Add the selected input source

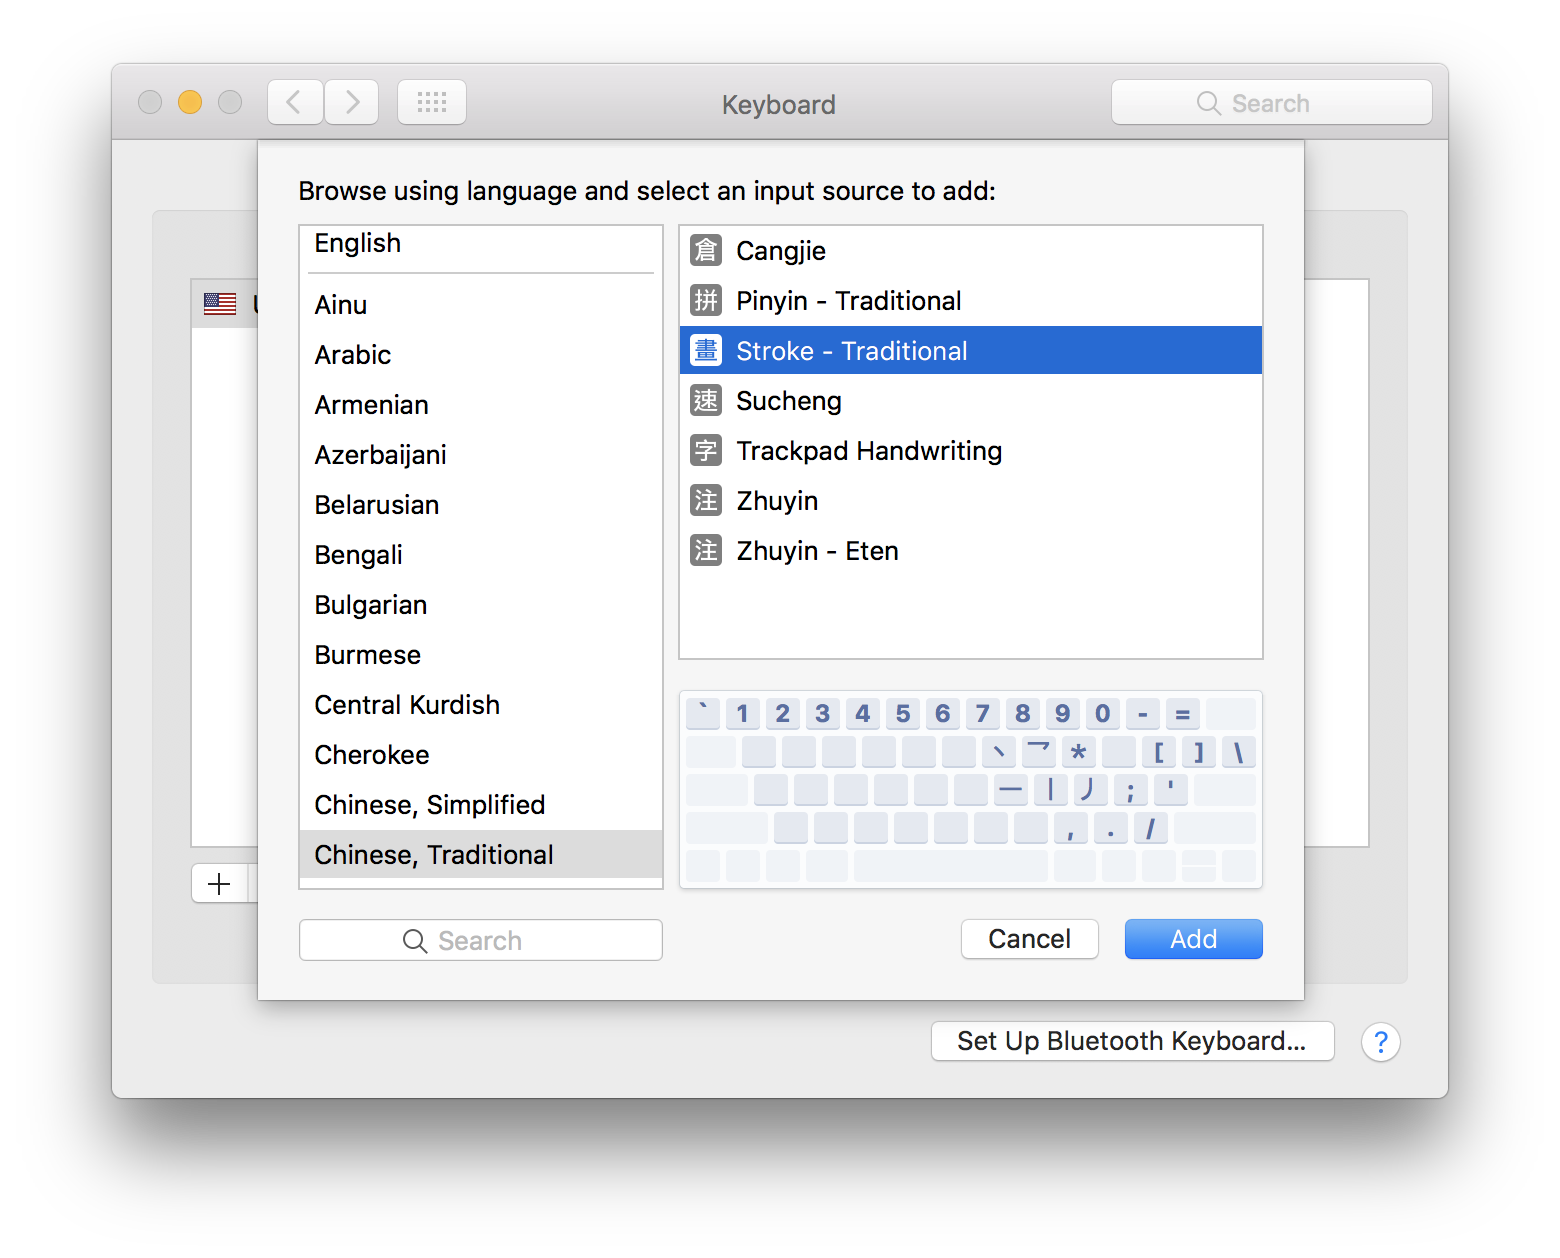(x=1193, y=938)
